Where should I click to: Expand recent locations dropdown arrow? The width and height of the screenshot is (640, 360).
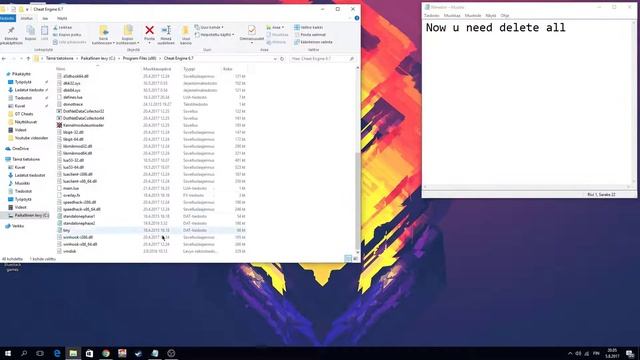pyautogui.click(x=21, y=59)
